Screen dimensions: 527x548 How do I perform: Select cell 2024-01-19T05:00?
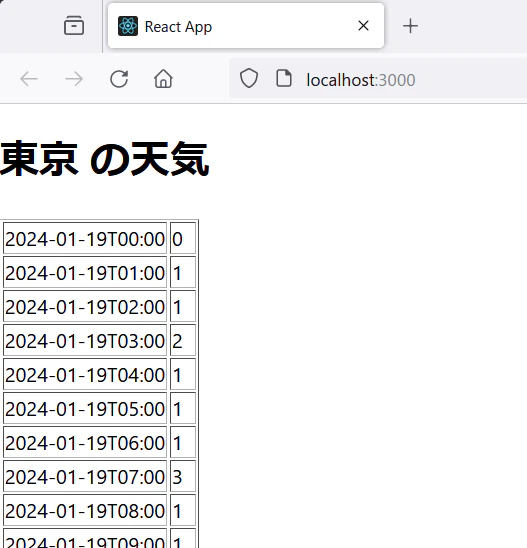pyautogui.click(x=85, y=408)
